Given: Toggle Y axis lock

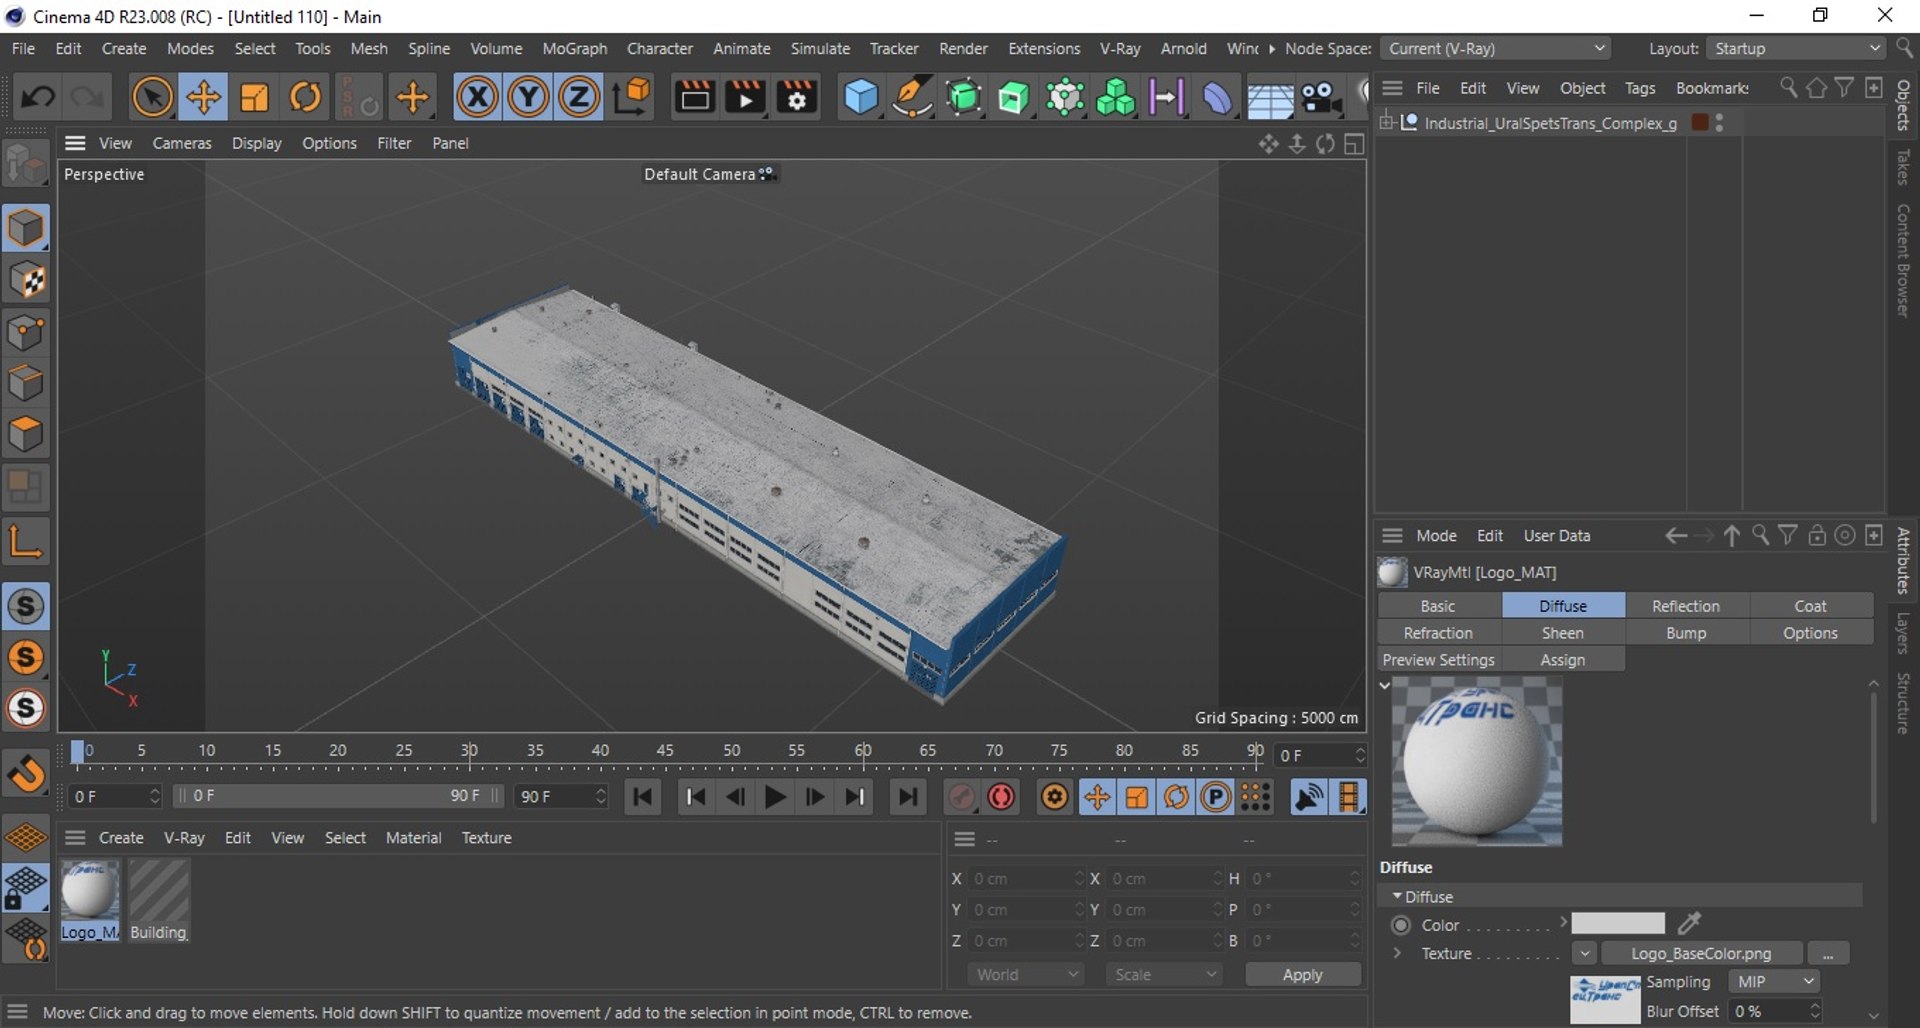Looking at the screenshot, I should coord(528,97).
